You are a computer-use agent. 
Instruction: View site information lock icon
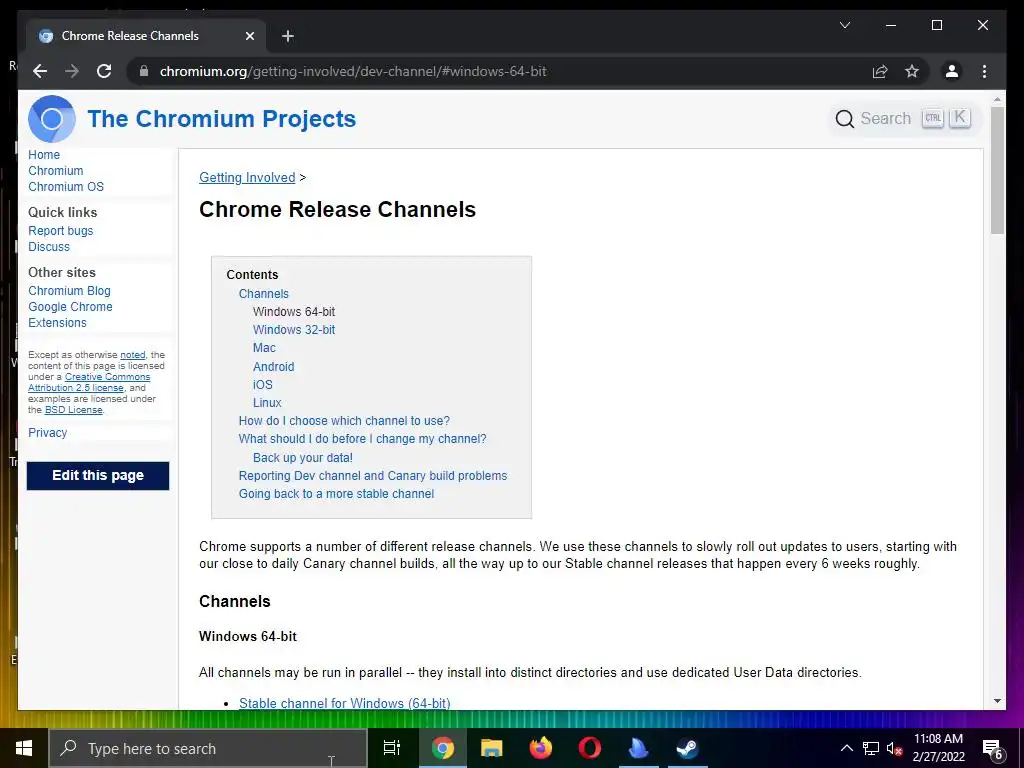click(x=144, y=71)
